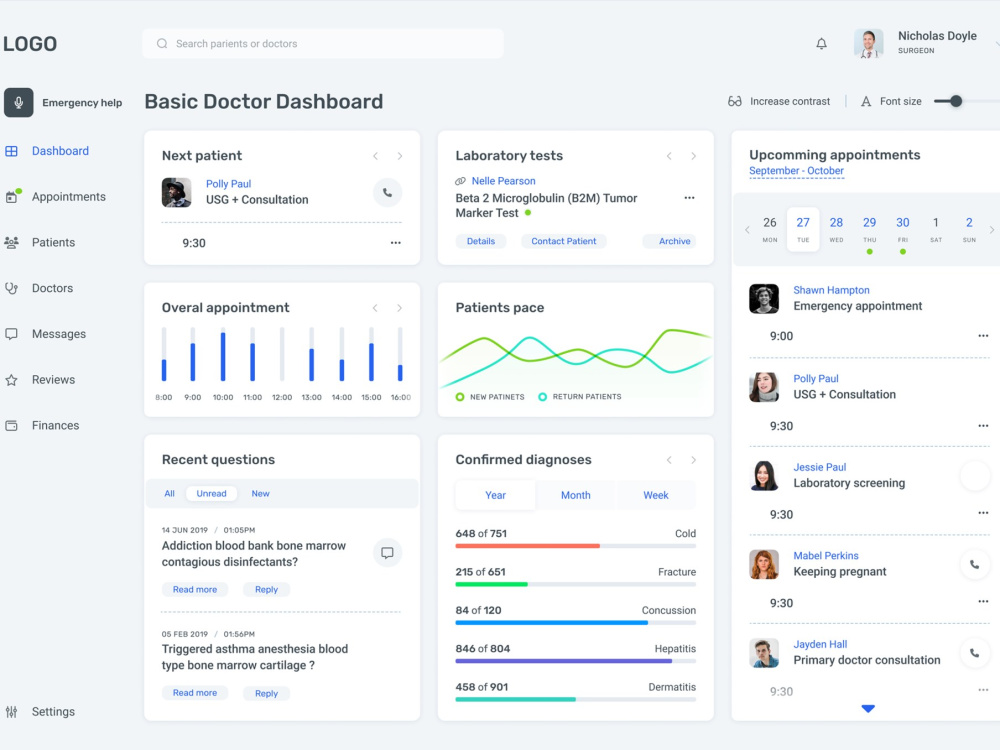This screenshot has width=1000, height=750.
Task: Click the Emergency help microphone icon
Action: pyautogui.click(x=18, y=103)
